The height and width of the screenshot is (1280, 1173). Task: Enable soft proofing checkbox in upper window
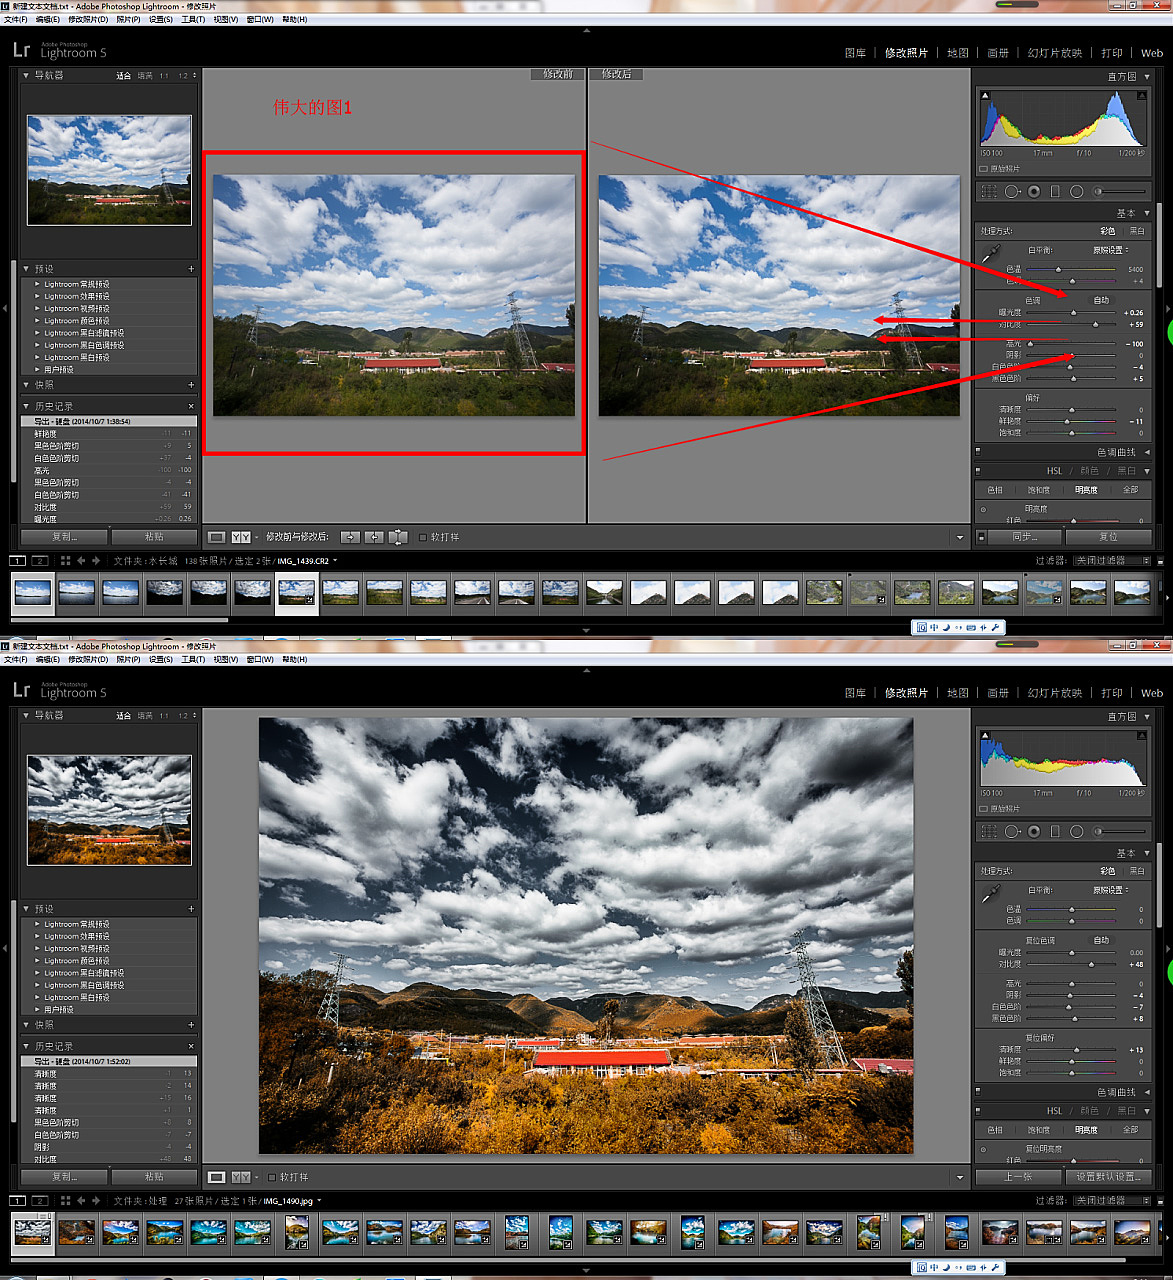pyautogui.click(x=423, y=537)
